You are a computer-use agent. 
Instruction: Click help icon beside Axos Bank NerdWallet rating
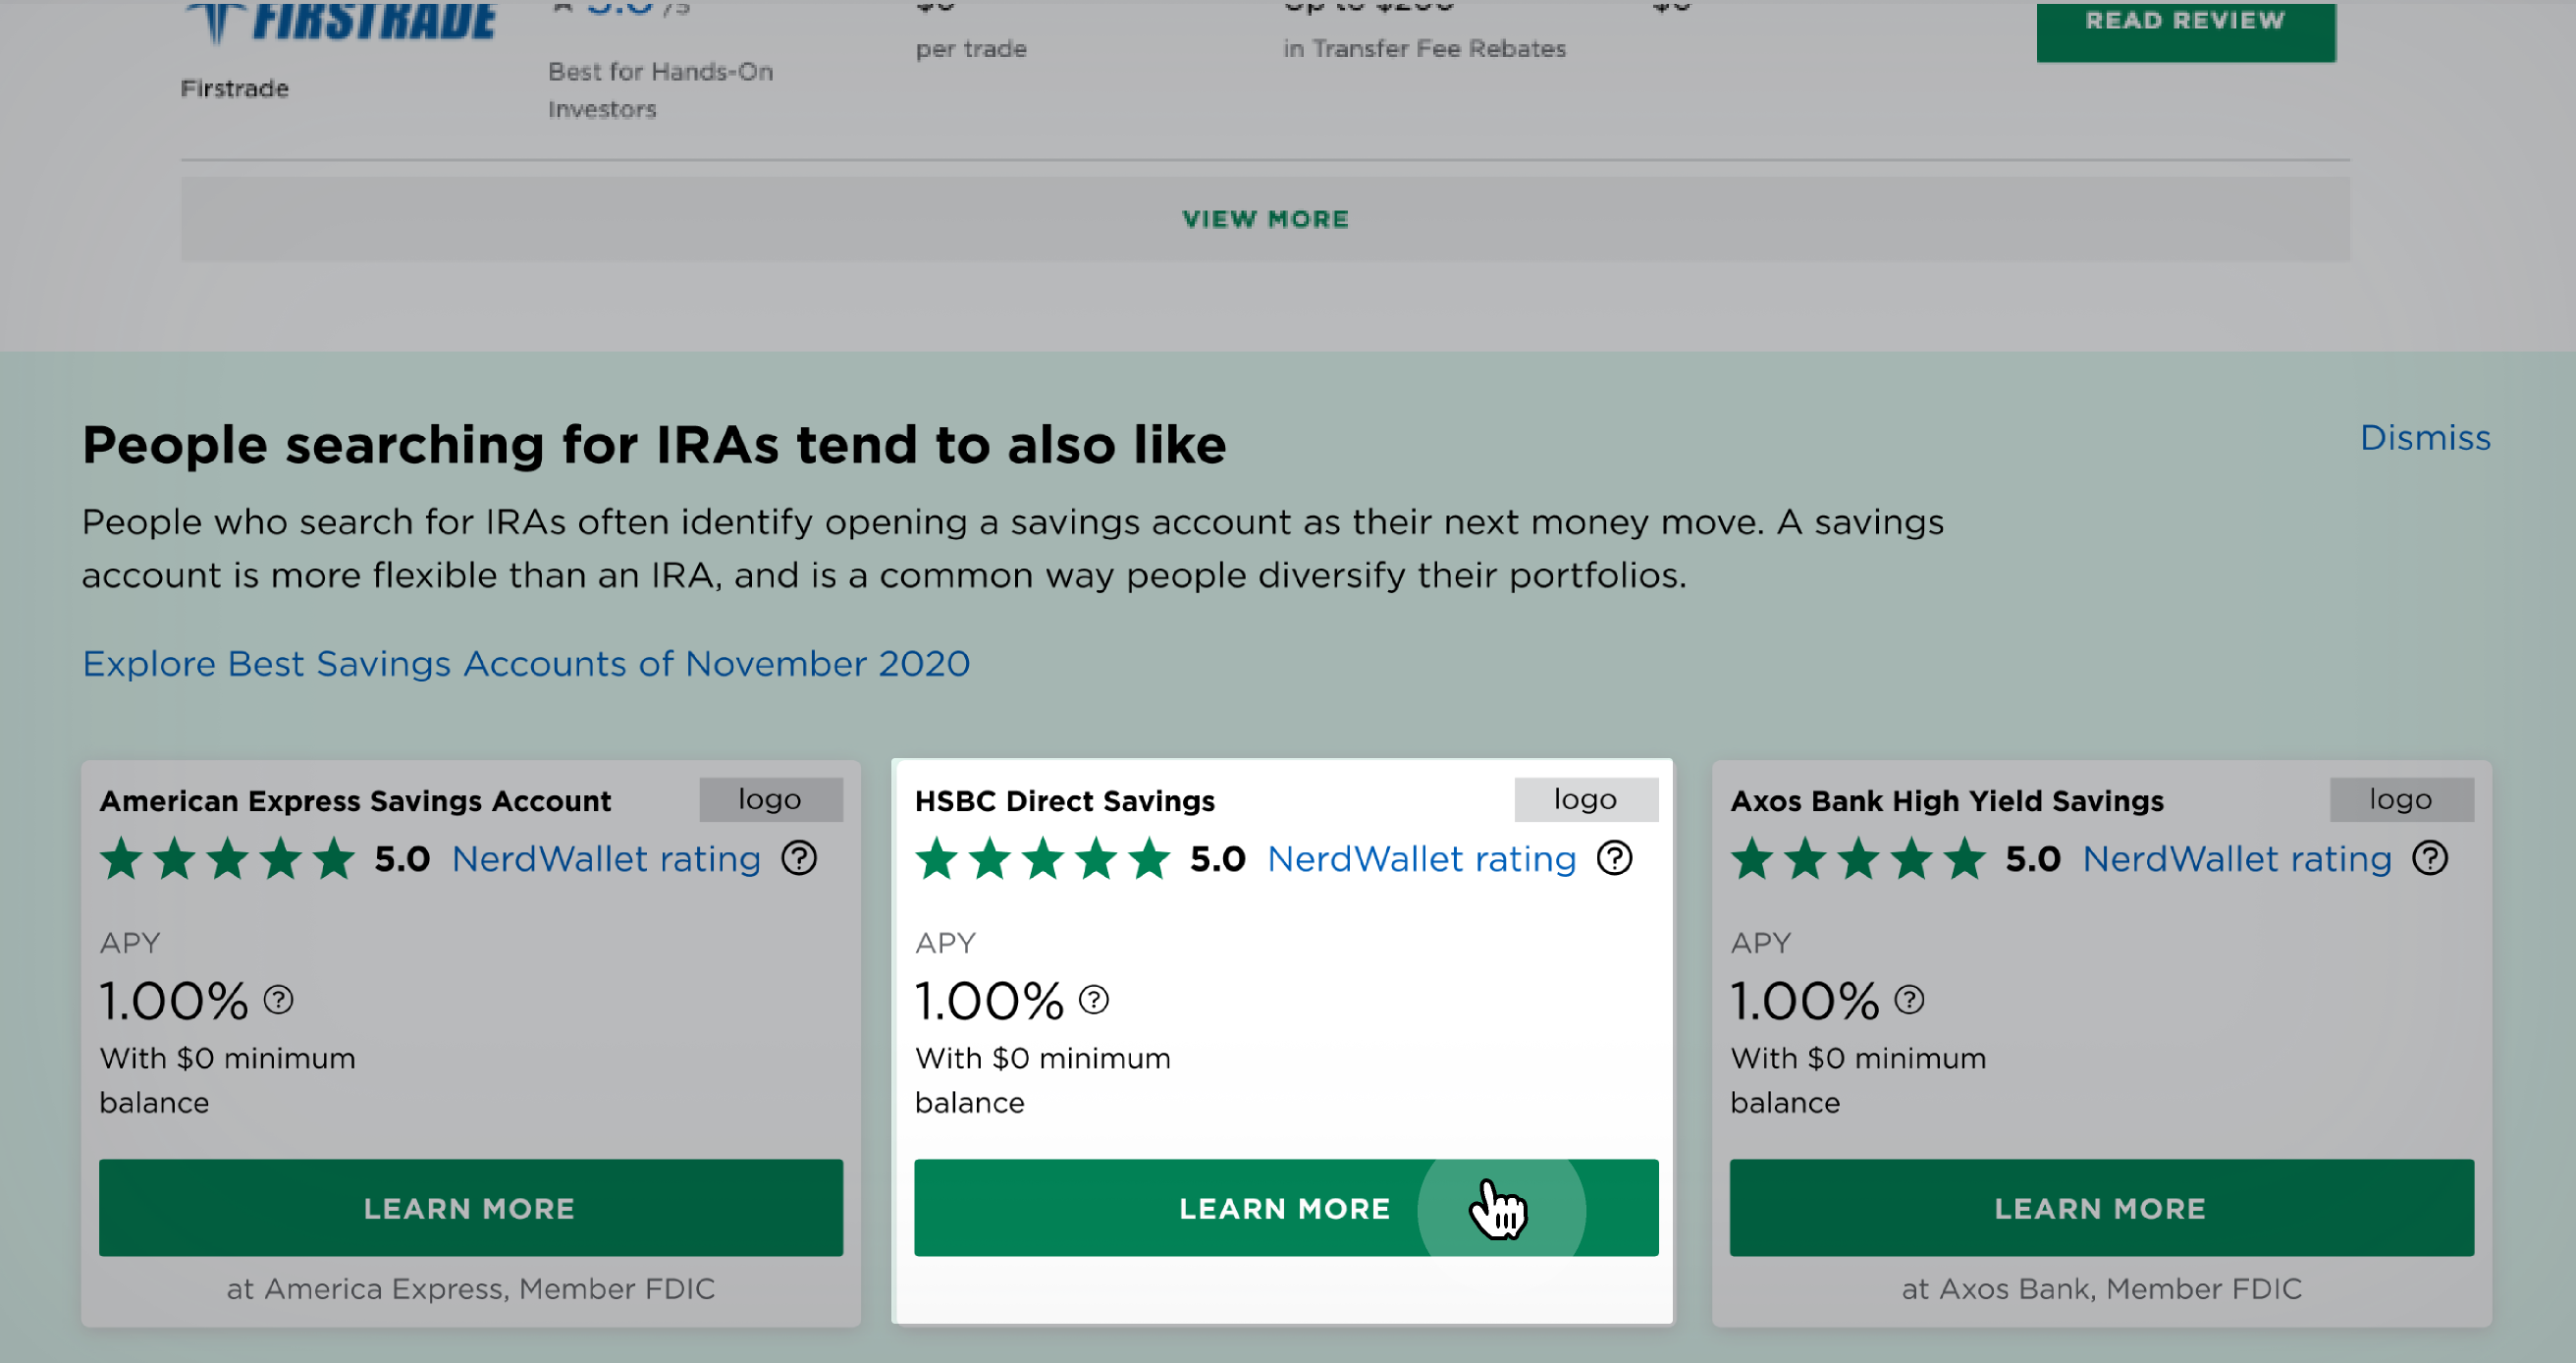tap(2429, 858)
